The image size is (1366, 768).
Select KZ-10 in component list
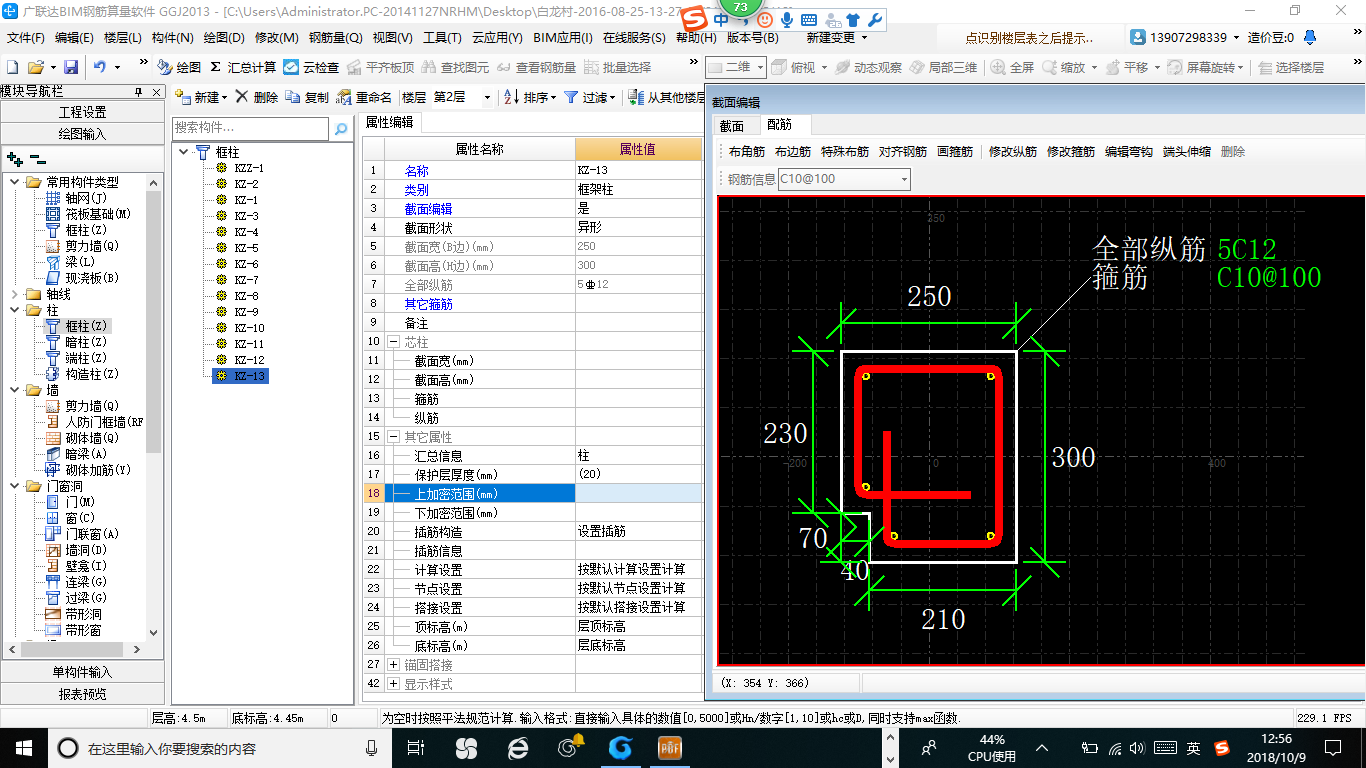click(249, 328)
